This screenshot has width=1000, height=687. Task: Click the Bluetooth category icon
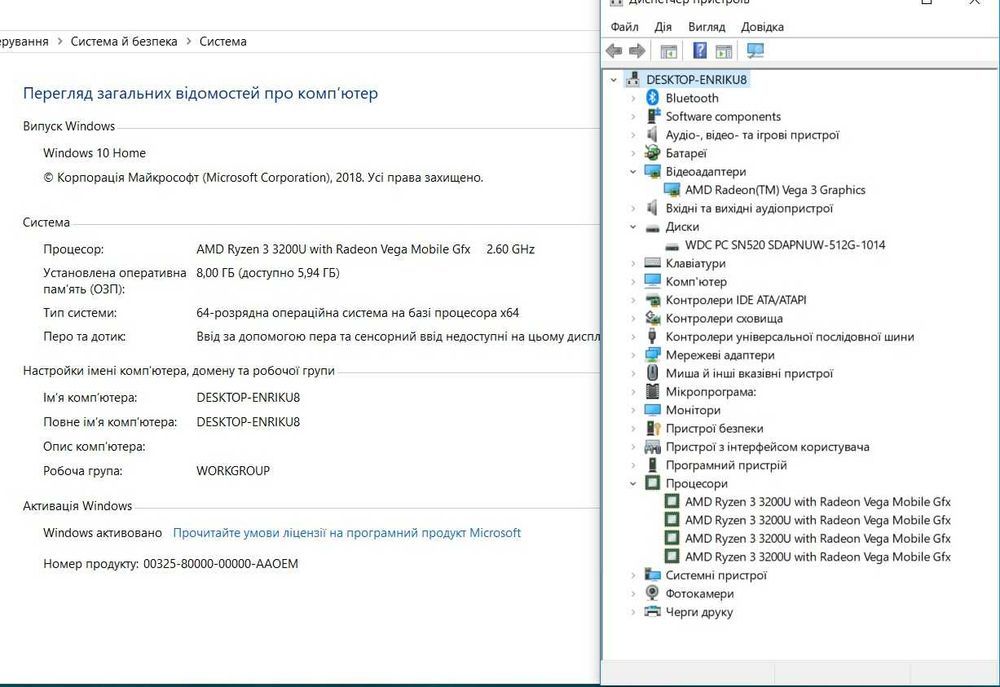coord(652,98)
